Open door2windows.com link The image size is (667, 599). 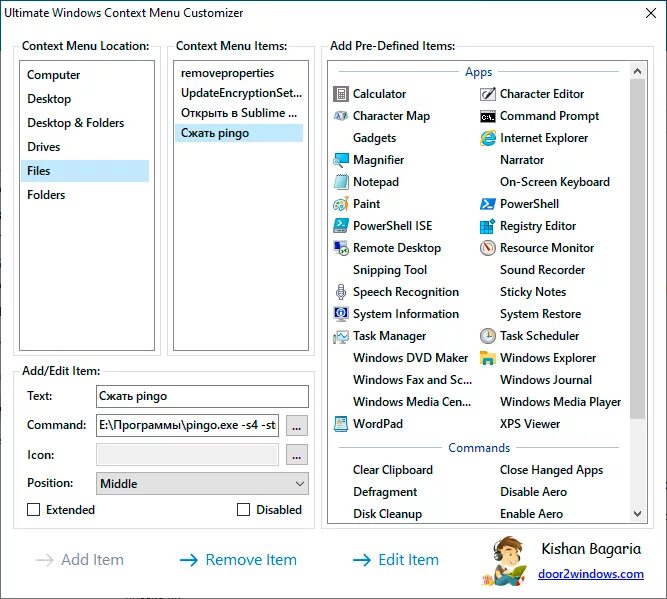[x=591, y=574]
